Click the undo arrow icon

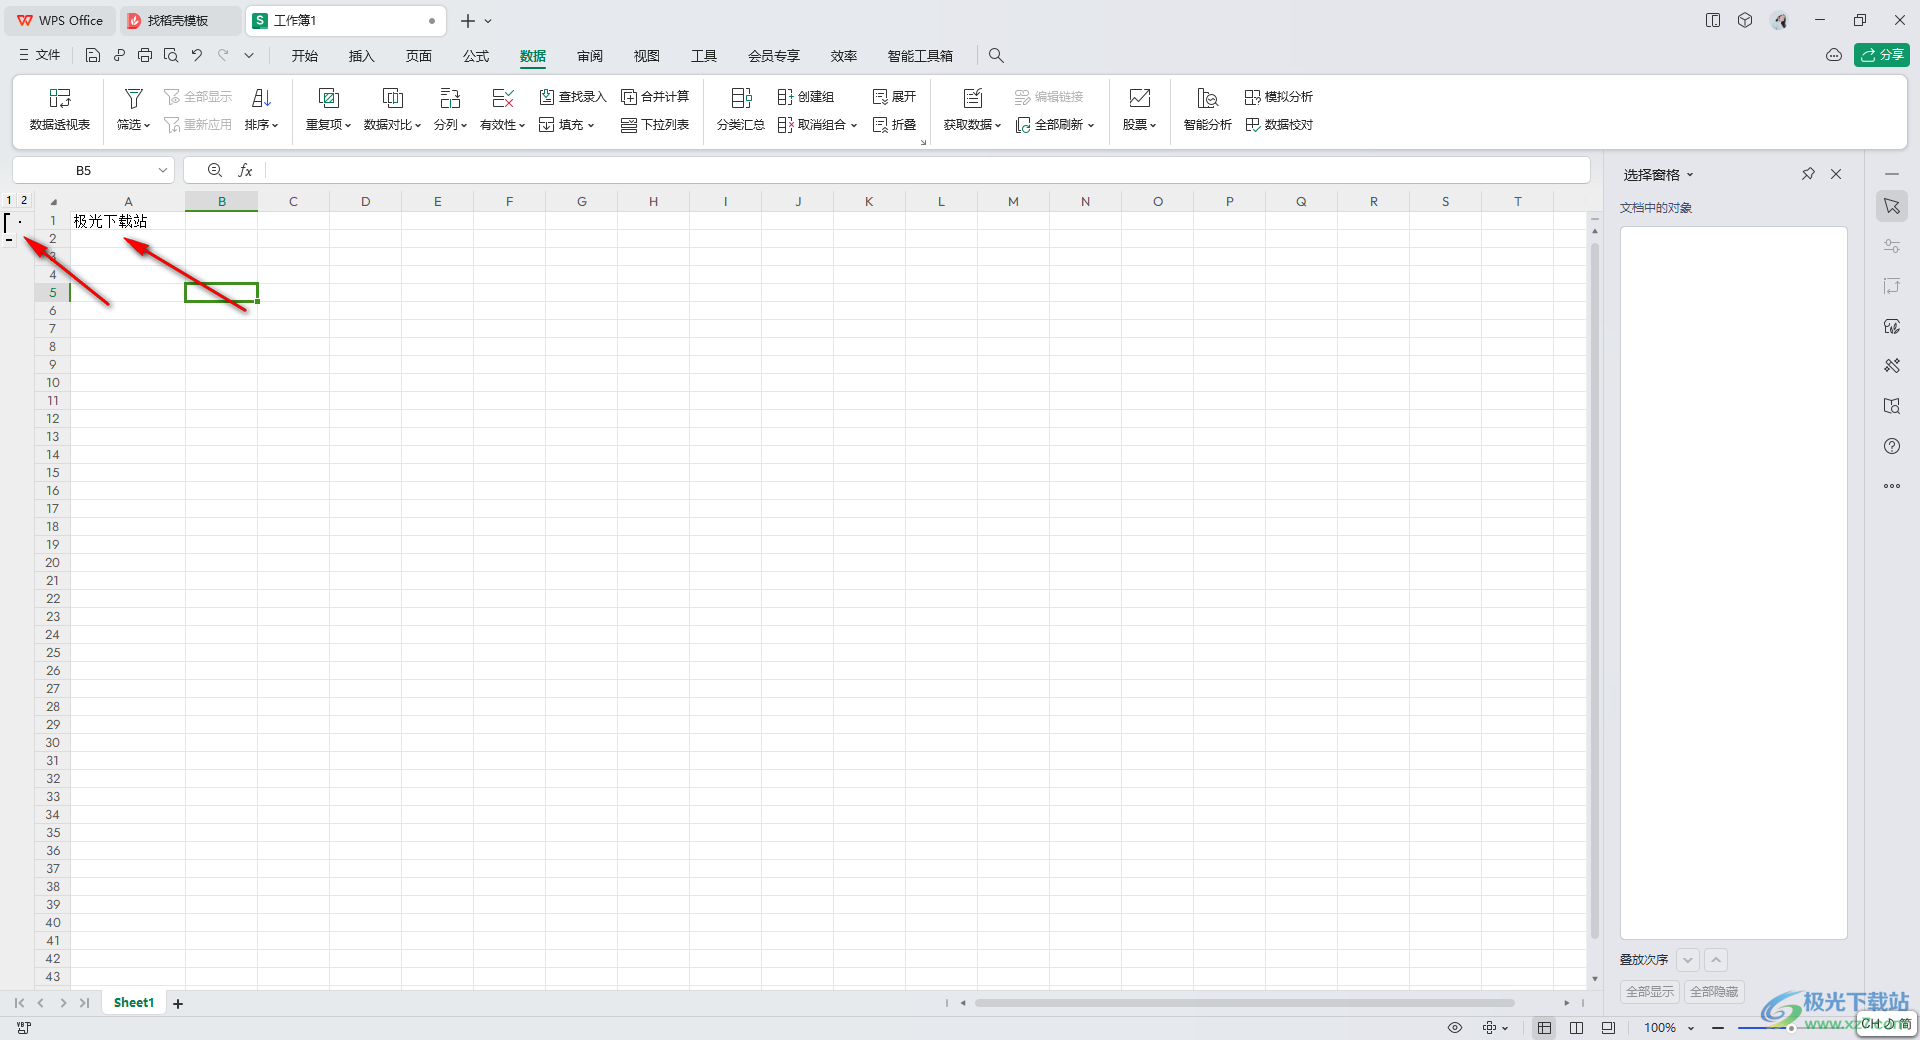click(x=197, y=56)
